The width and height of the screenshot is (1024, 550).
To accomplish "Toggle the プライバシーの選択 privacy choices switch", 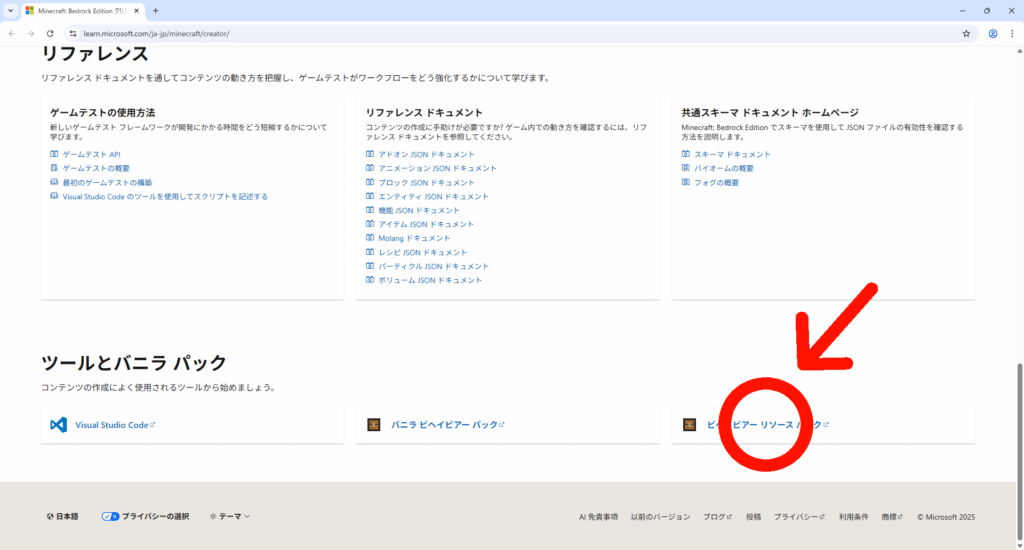I will pos(110,517).
